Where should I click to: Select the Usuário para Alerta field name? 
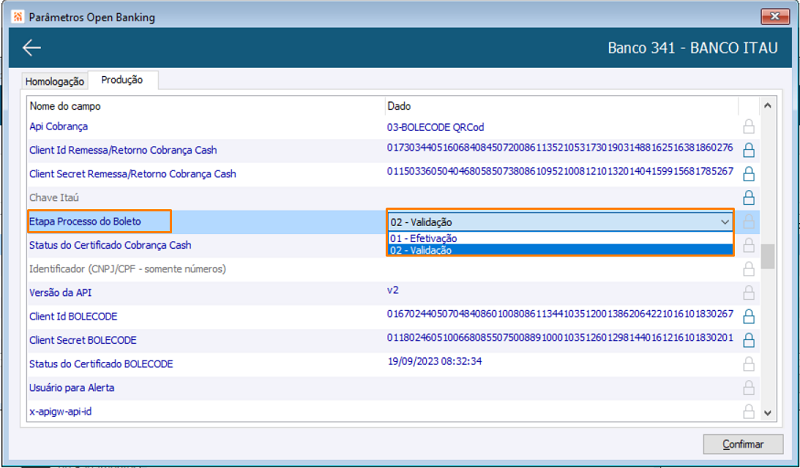pos(71,387)
